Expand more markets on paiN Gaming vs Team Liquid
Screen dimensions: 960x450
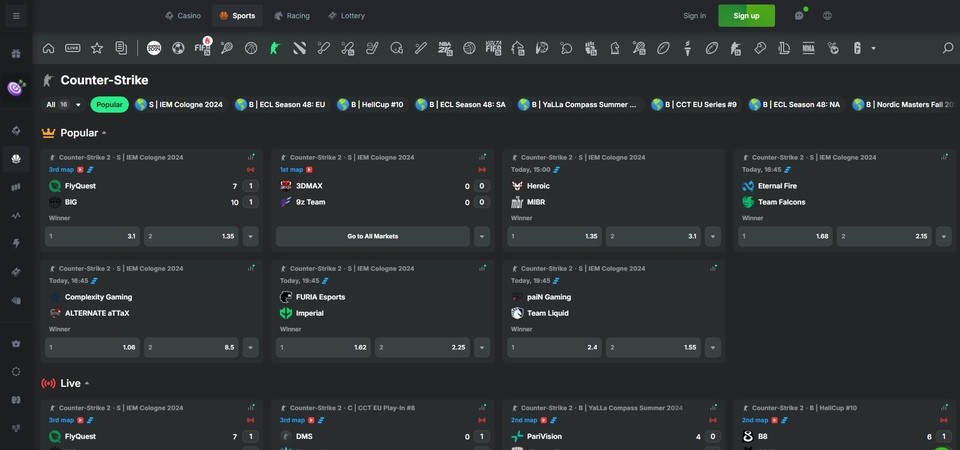coord(713,347)
